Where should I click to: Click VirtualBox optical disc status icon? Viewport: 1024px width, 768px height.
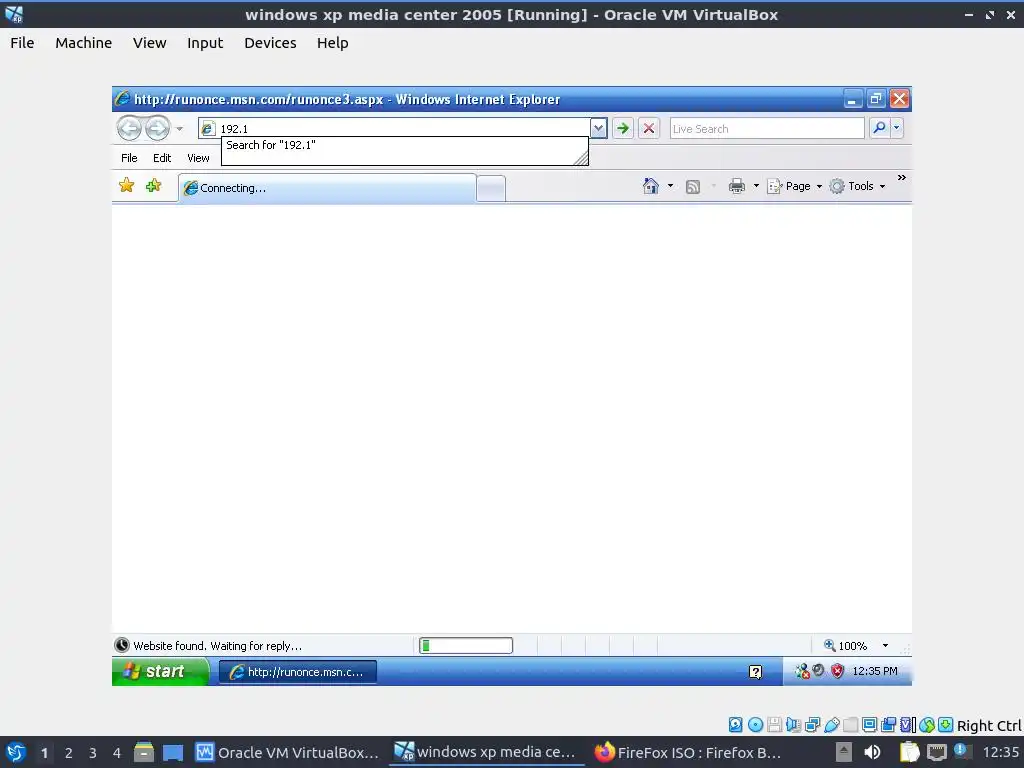755,725
